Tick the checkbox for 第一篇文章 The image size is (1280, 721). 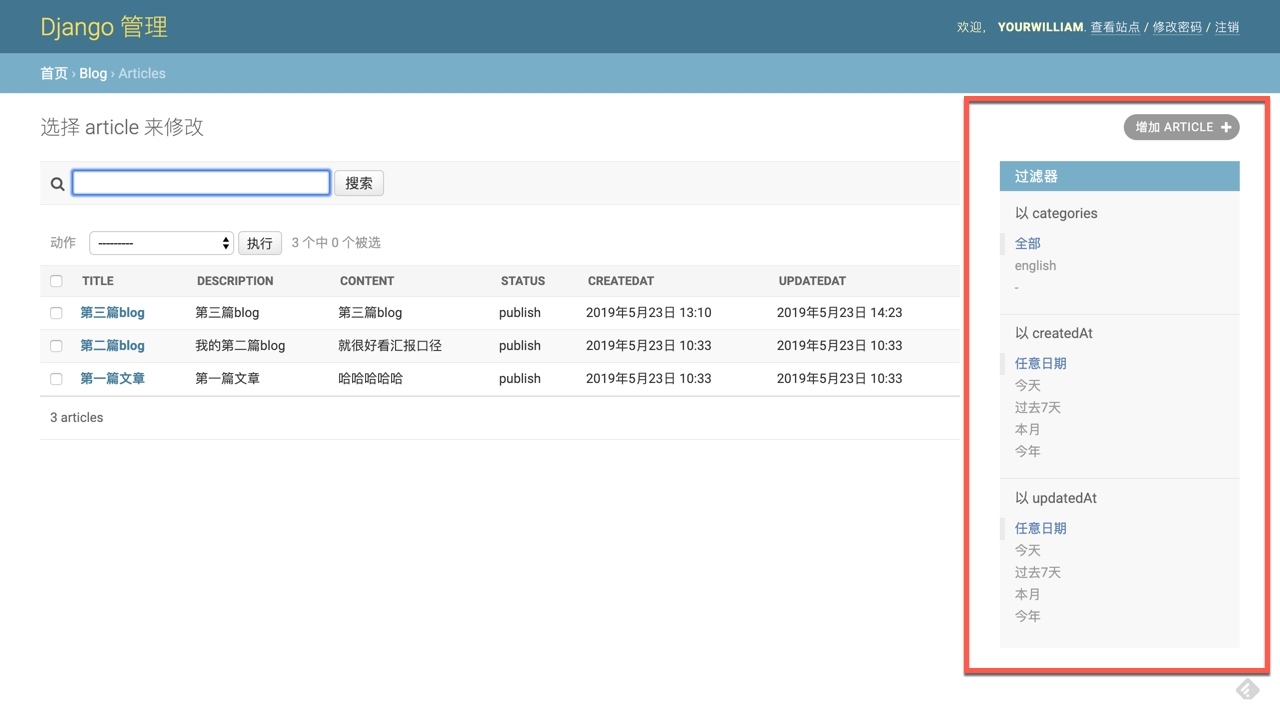pyautogui.click(x=56, y=379)
